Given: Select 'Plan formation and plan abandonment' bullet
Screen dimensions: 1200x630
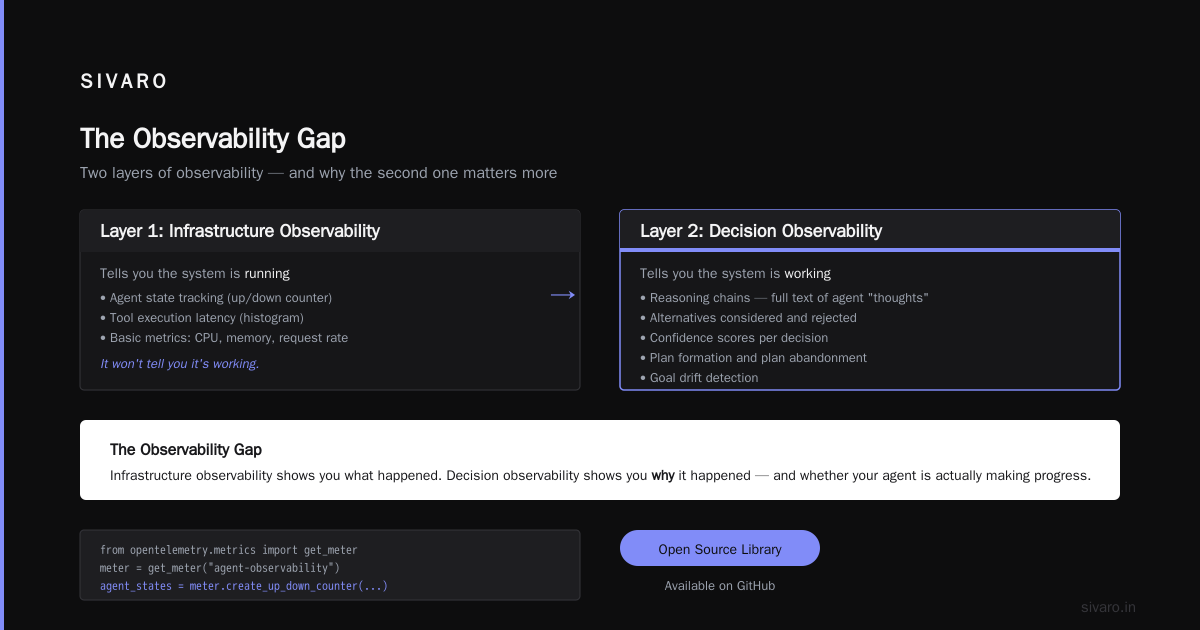Looking at the screenshot, I should pos(753,358).
